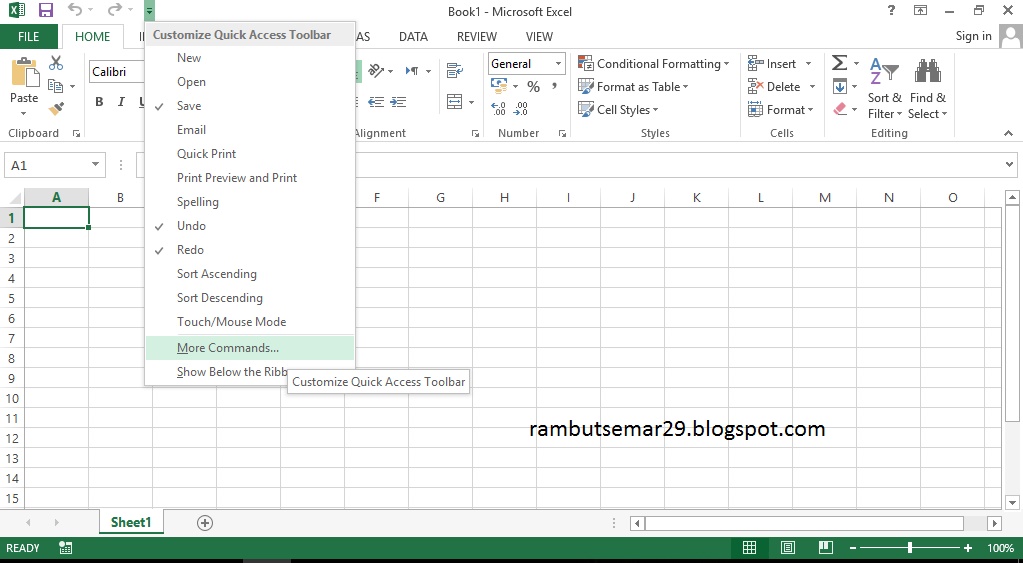Click the Orientation text angle icon
This screenshot has width=1023, height=563.
[376, 70]
